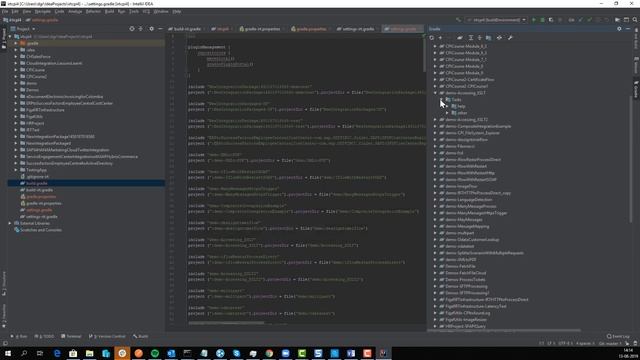Open the Event Log button
The width and height of the screenshot is (640, 360).
pyautogui.click(x=618, y=336)
